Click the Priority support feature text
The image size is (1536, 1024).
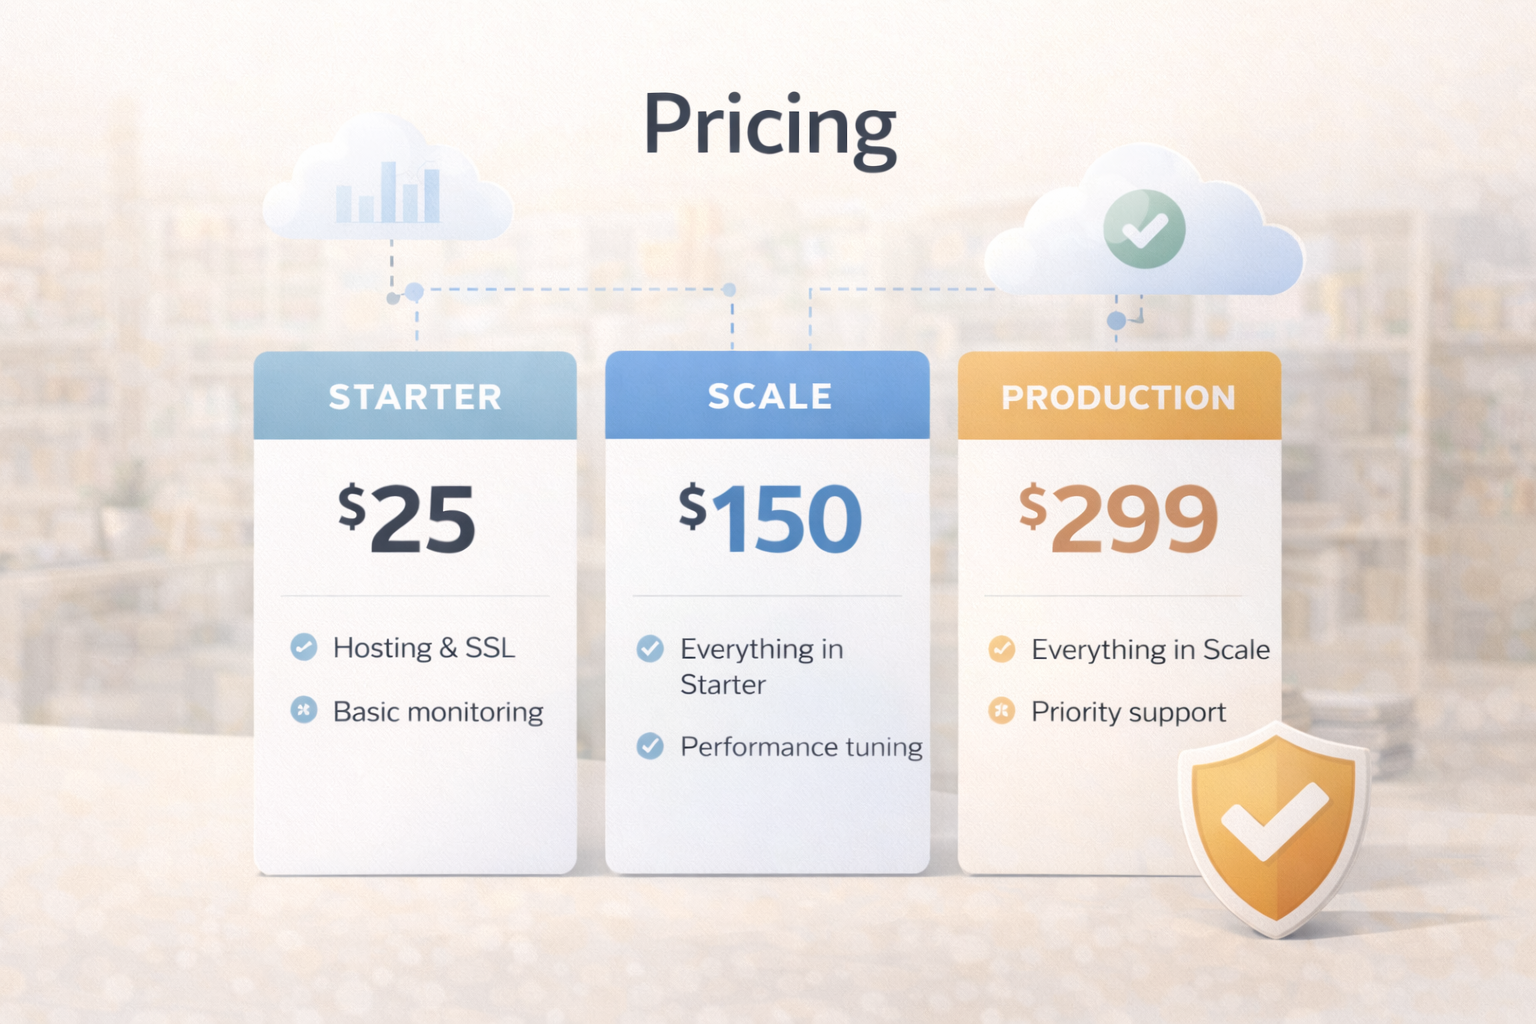click(1128, 712)
